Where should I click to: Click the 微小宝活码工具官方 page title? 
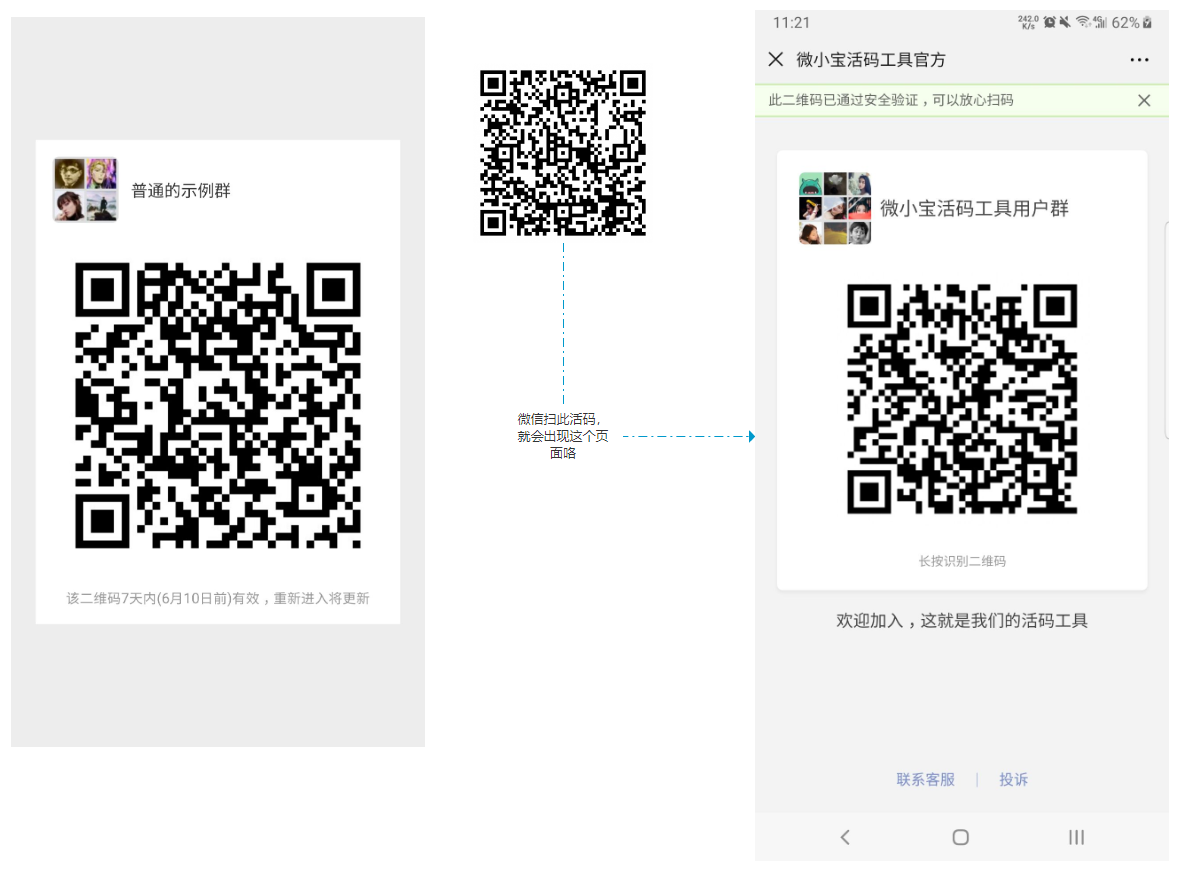[x=871, y=60]
